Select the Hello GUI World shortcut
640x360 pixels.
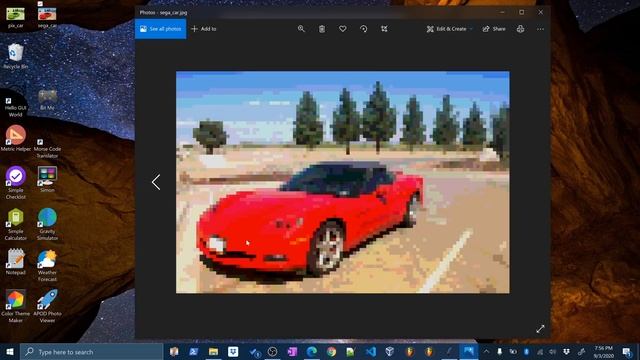16,107
